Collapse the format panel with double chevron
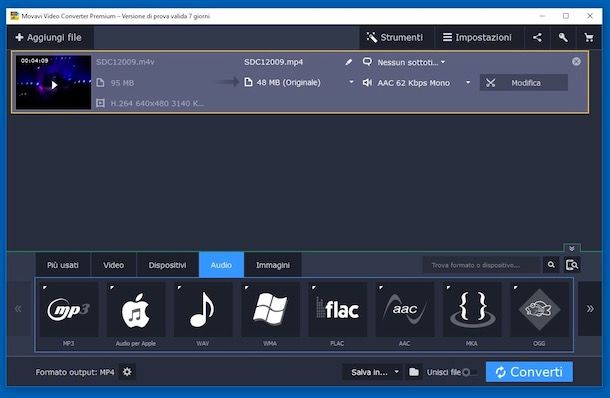This screenshot has width=610, height=398. [571, 248]
